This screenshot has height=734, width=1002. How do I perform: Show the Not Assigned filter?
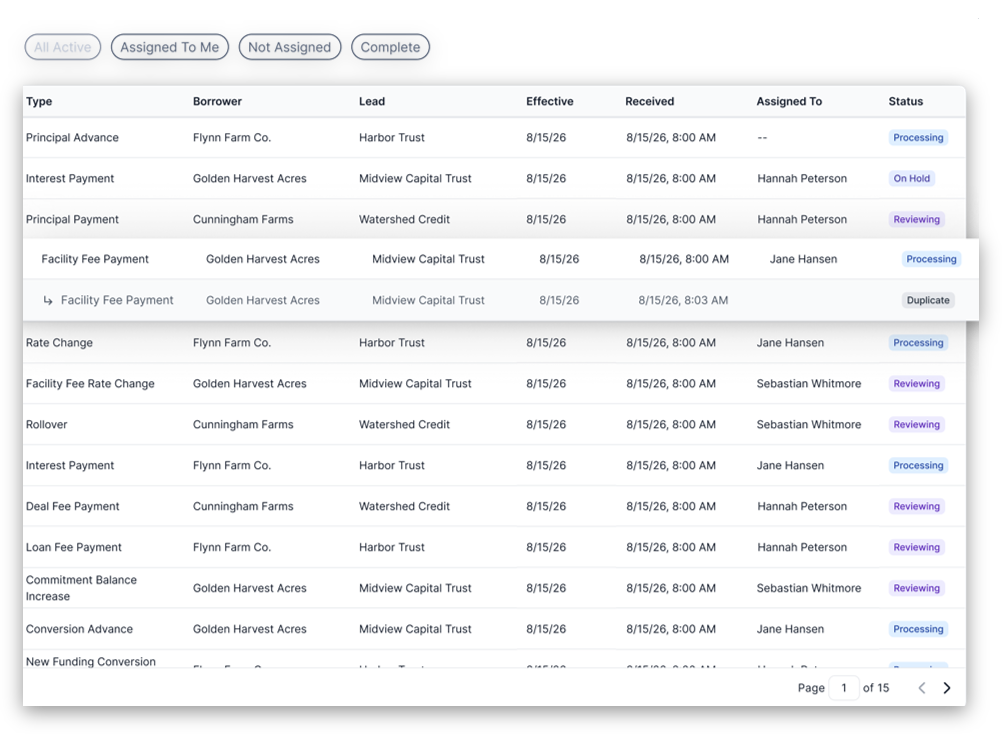[x=289, y=47]
